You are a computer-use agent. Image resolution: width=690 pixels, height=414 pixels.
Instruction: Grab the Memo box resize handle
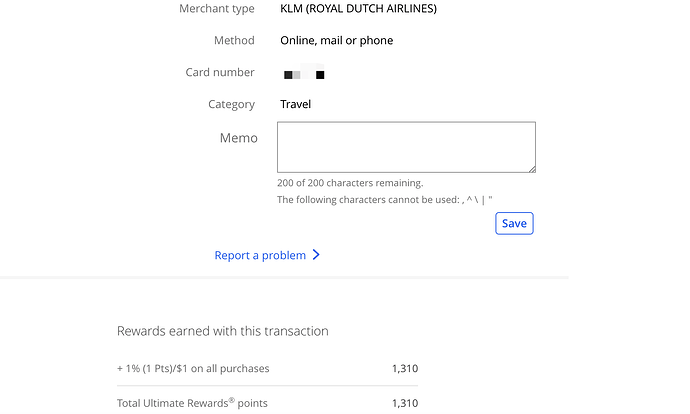click(531, 168)
